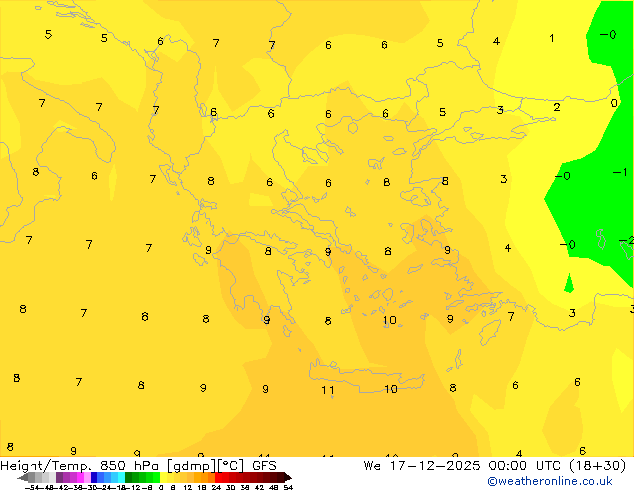Click the gray left arrow of the color scale
This screenshot has width=634, height=490.
pyautogui.click(x=23, y=477)
